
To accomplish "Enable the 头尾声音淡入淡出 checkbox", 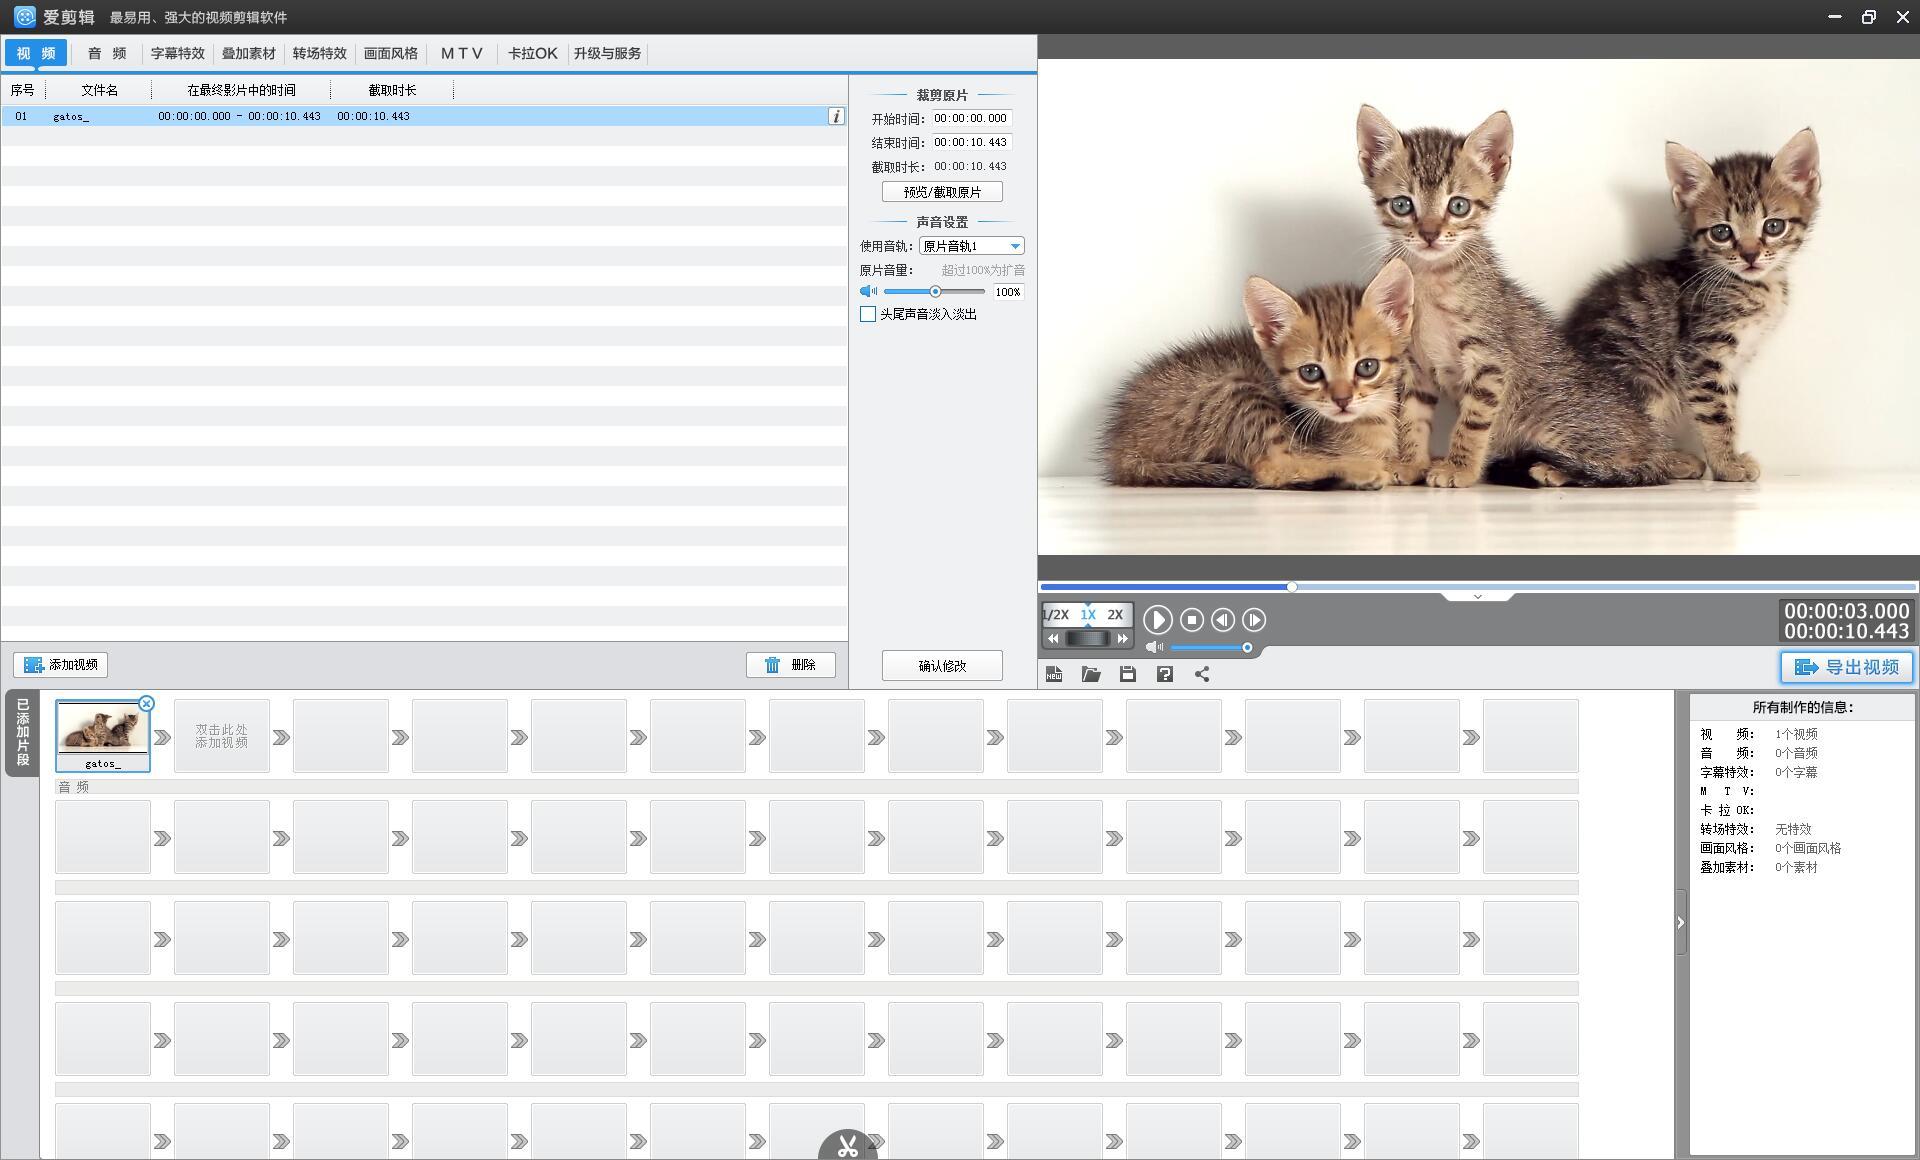I will (868, 314).
